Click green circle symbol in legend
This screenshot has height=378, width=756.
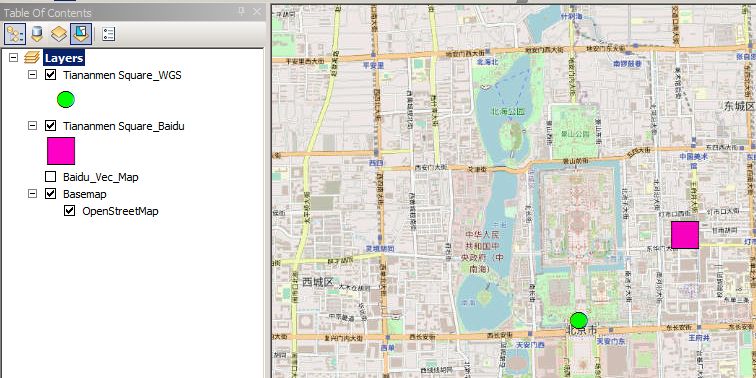point(66,99)
